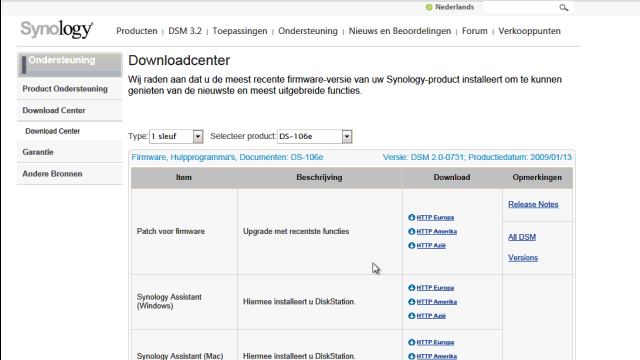
Task: Click the Ondersteuning sidebar header
Action: pos(70,64)
